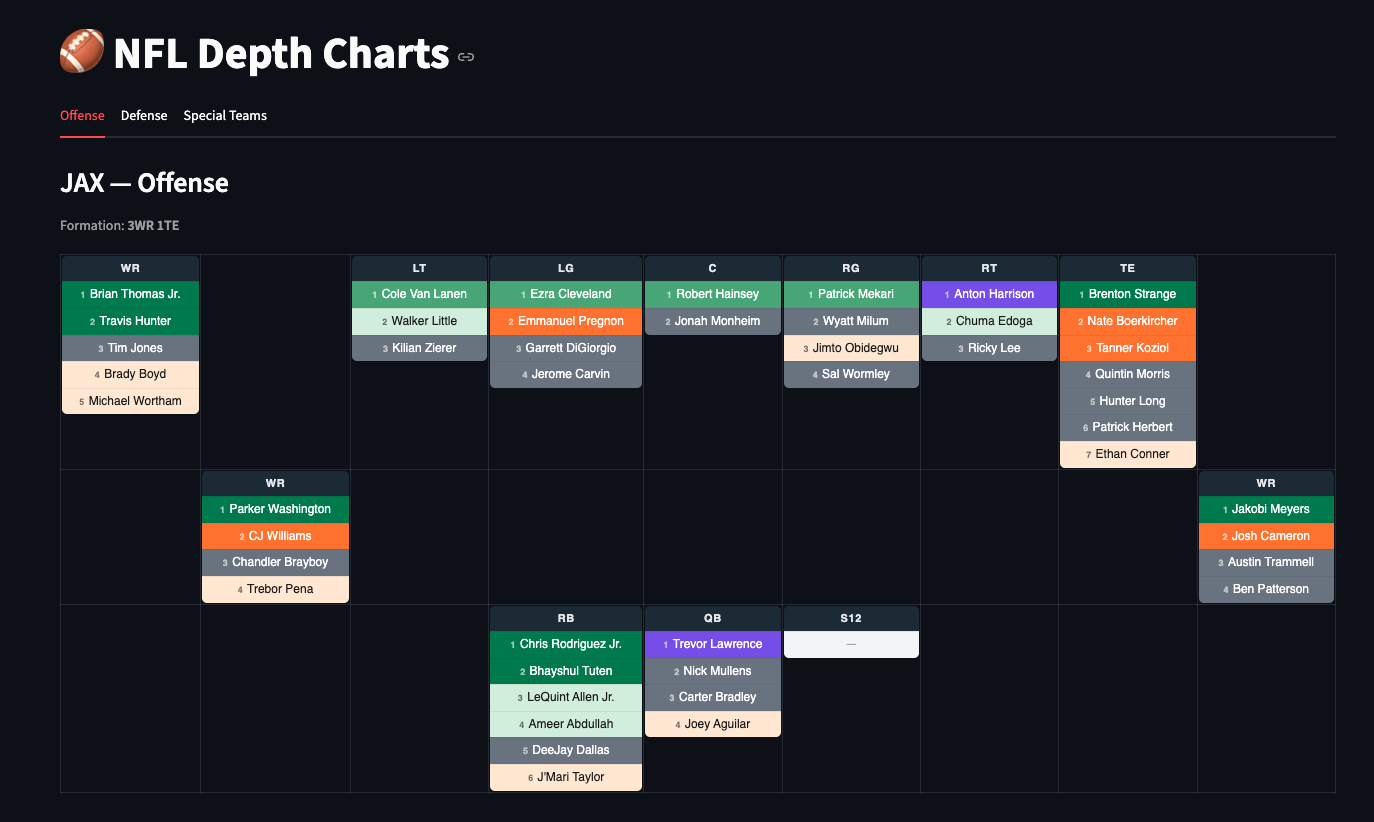Click the TE position header
This screenshot has width=1374, height=822.
[1128, 268]
